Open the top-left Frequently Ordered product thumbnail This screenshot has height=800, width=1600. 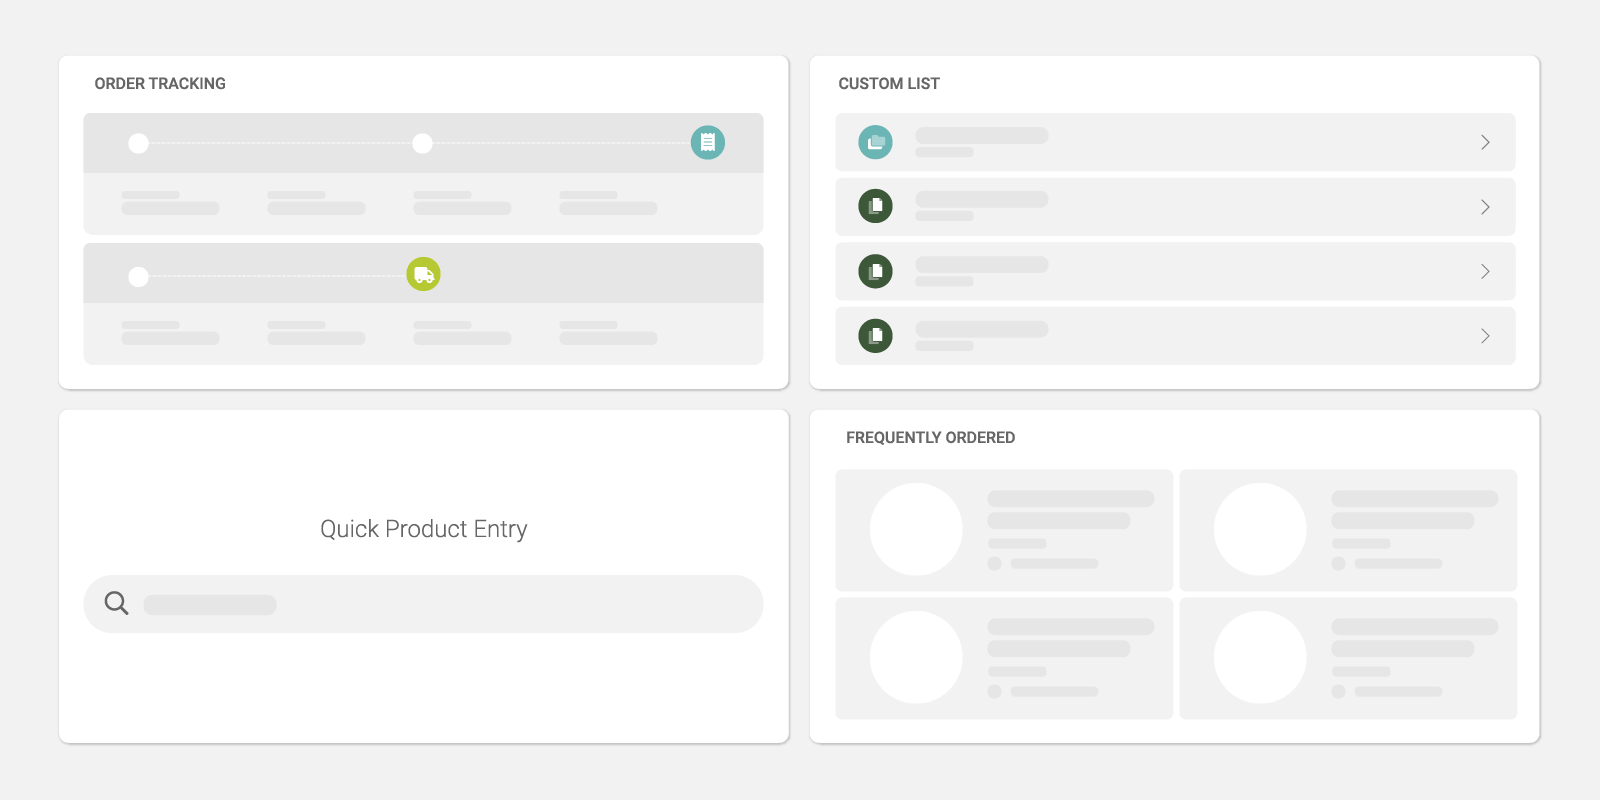point(916,529)
